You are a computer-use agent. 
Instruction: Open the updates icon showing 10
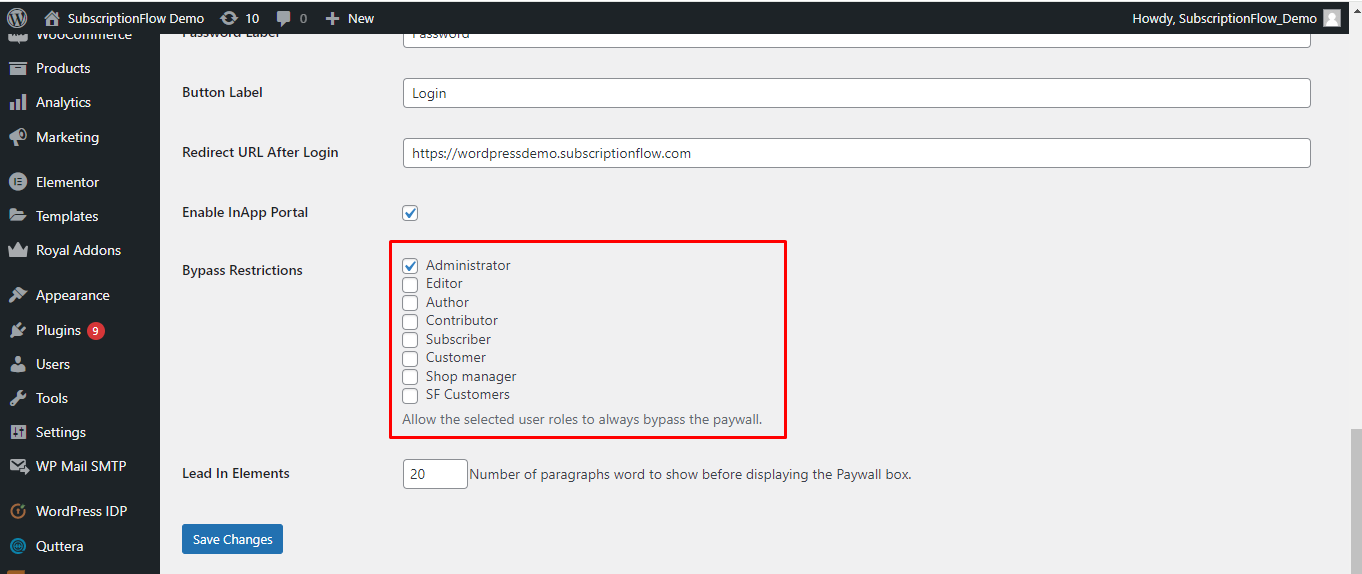(229, 18)
